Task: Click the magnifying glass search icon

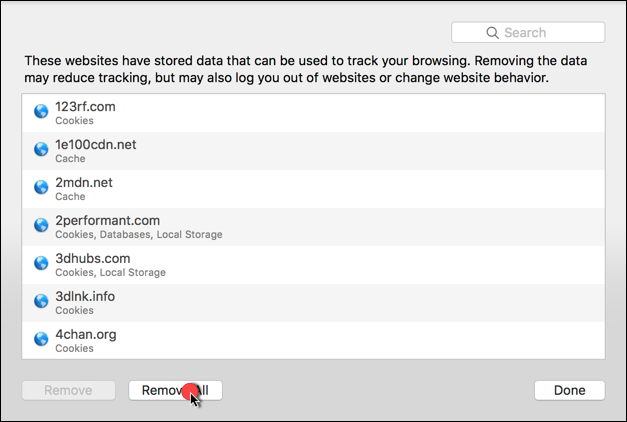Action: (x=492, y=33)
